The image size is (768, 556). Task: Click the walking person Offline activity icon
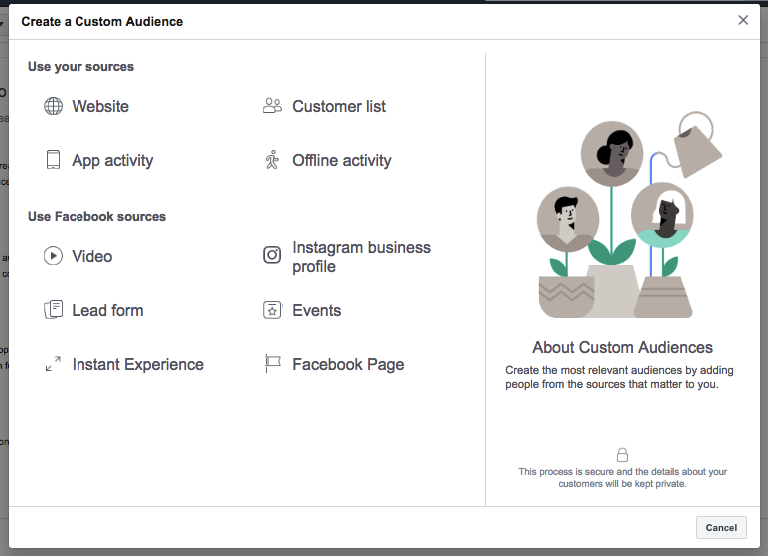tap(272, 160)
